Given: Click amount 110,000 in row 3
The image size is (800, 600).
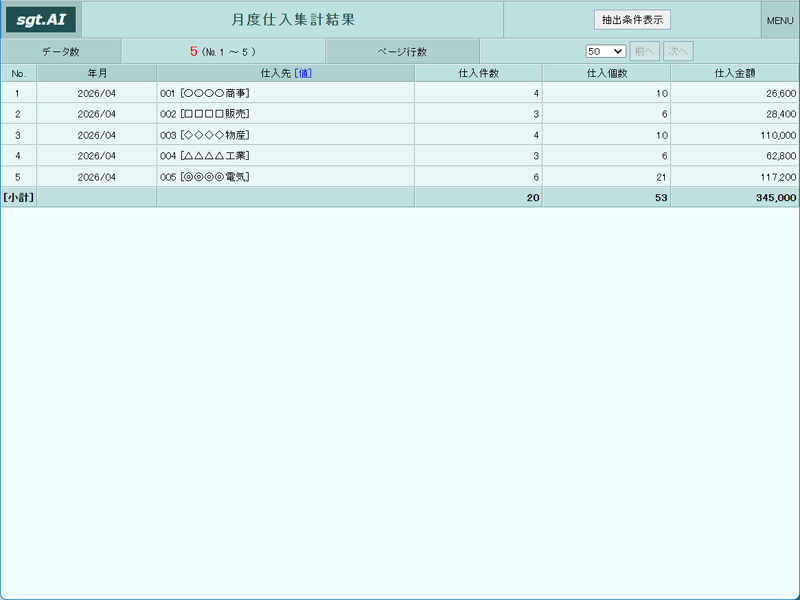Looking at the screenshot, I should 778,135.
